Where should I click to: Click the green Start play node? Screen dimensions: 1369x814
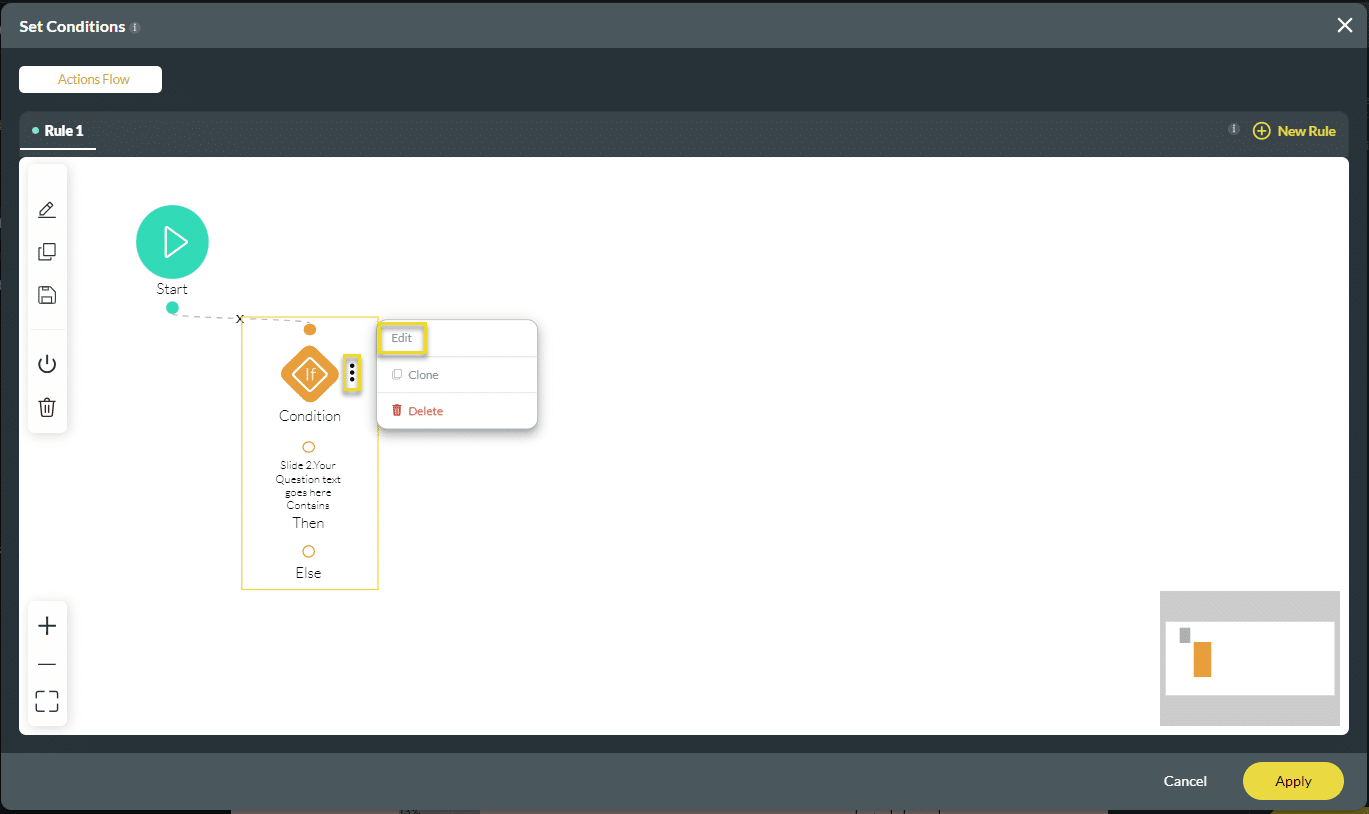(x=172, y=242)
